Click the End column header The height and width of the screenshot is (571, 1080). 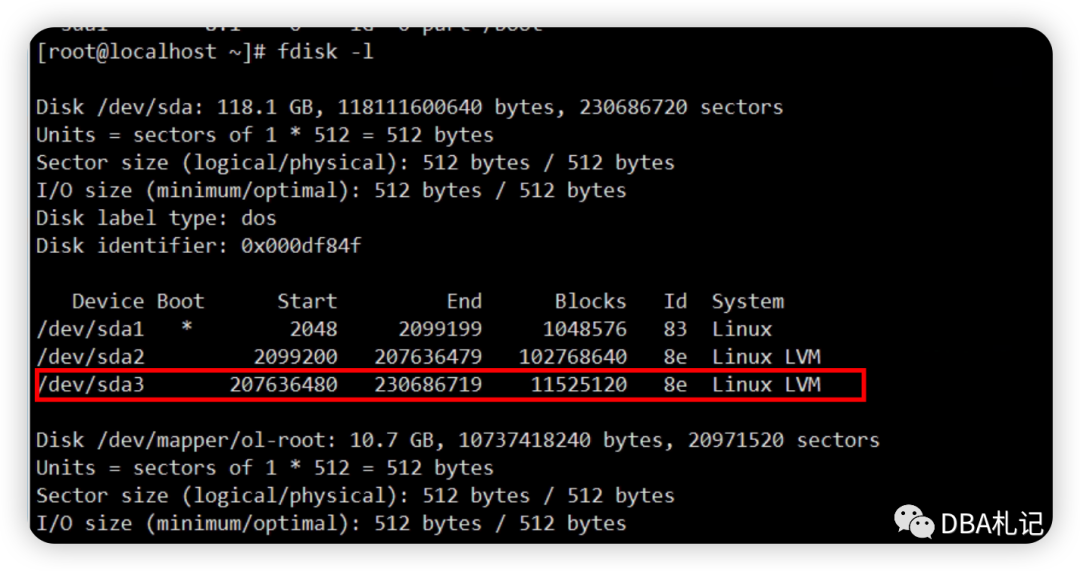(x=464, y=301)
